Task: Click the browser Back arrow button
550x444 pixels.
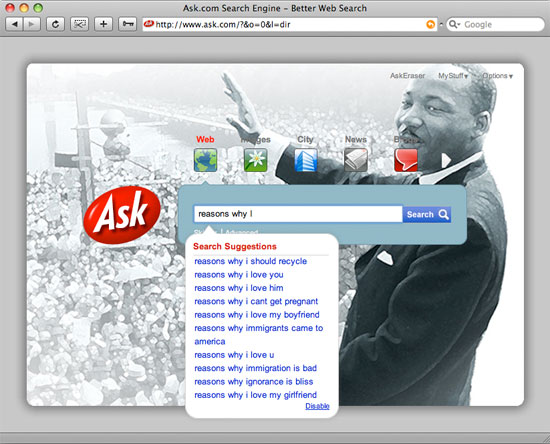Action: 14,24
